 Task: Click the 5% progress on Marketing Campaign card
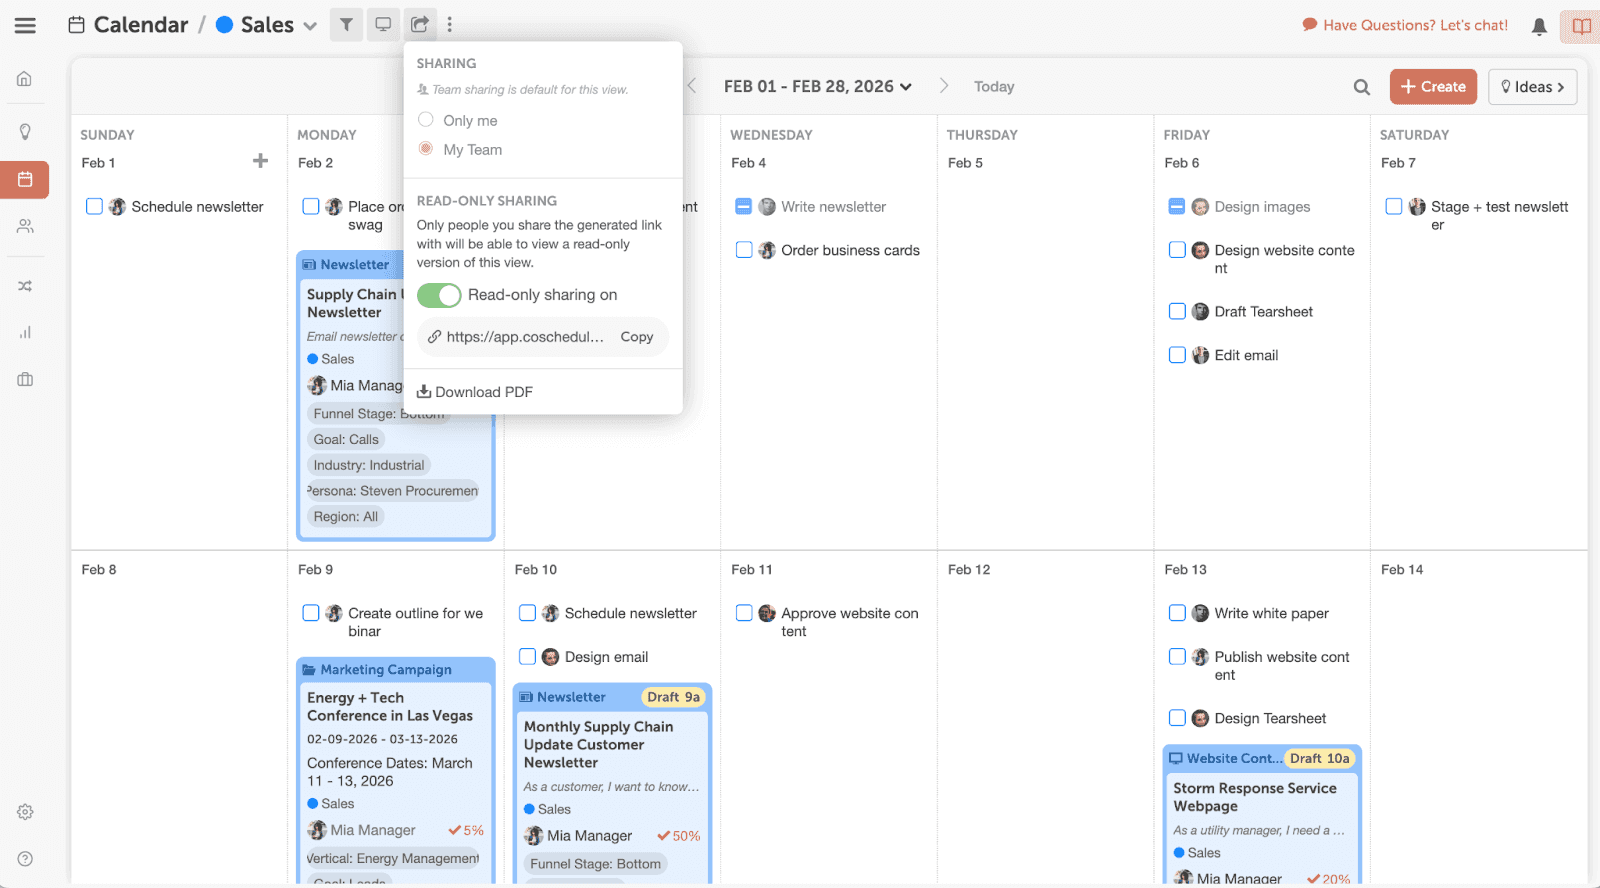coord(466,830)
